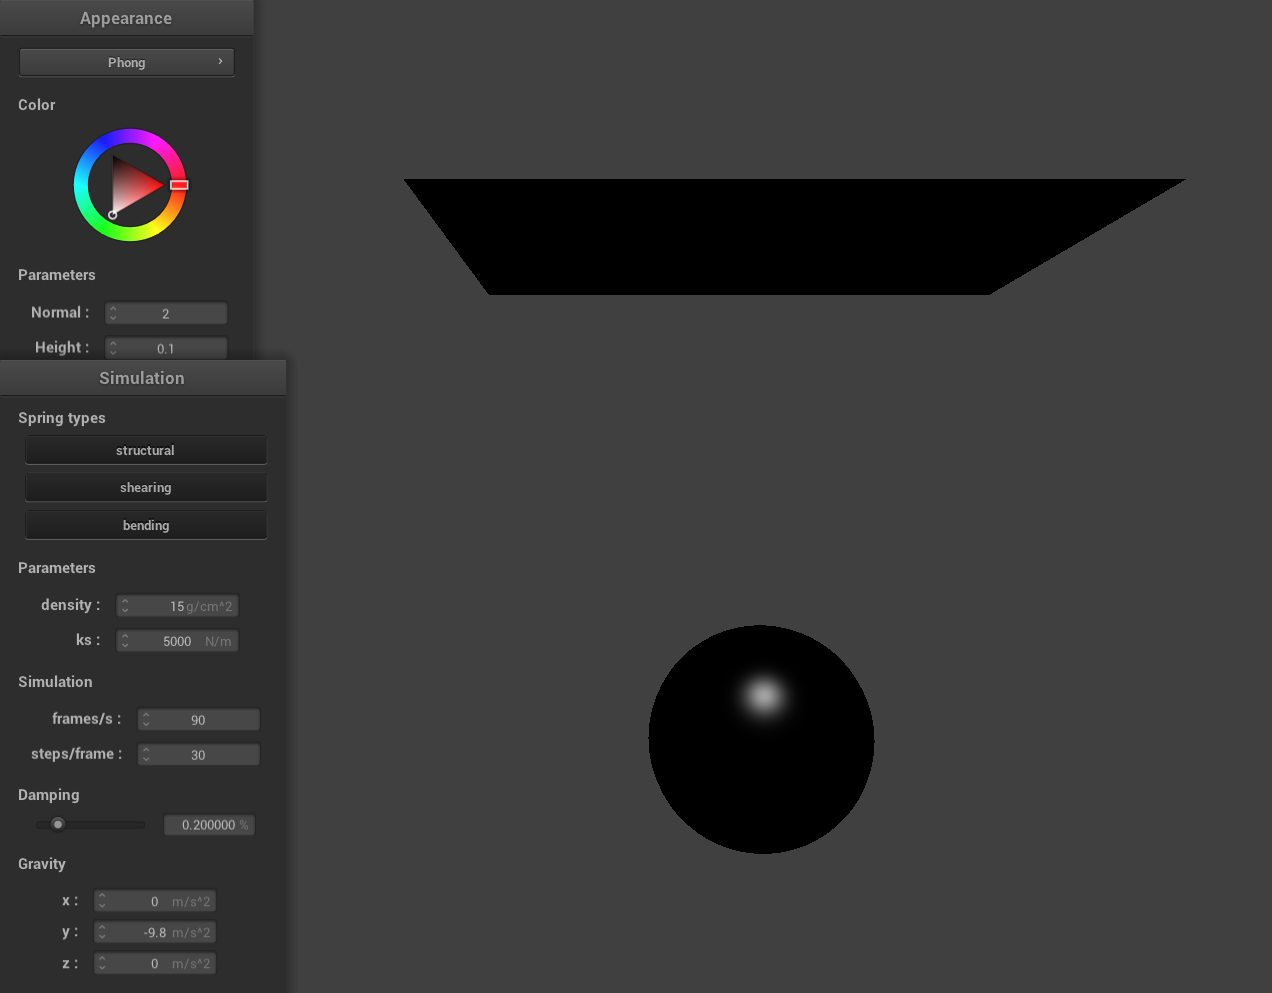
Task: Click the ks stepper arrows
Action: click(125, 641)
